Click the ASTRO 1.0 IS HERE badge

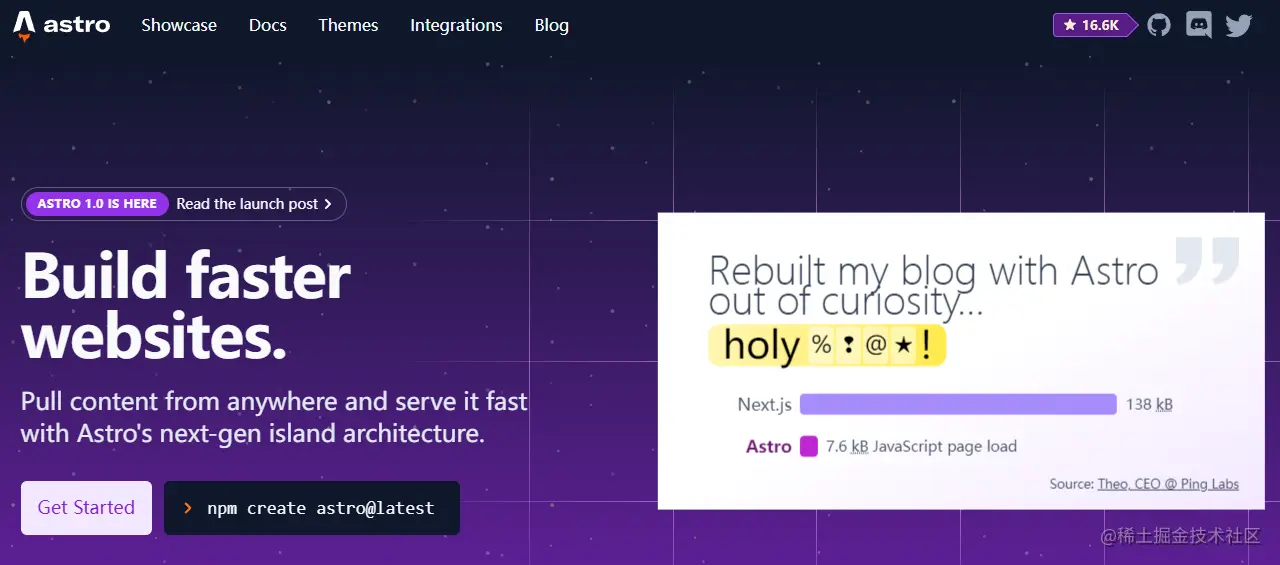[97, 204]
